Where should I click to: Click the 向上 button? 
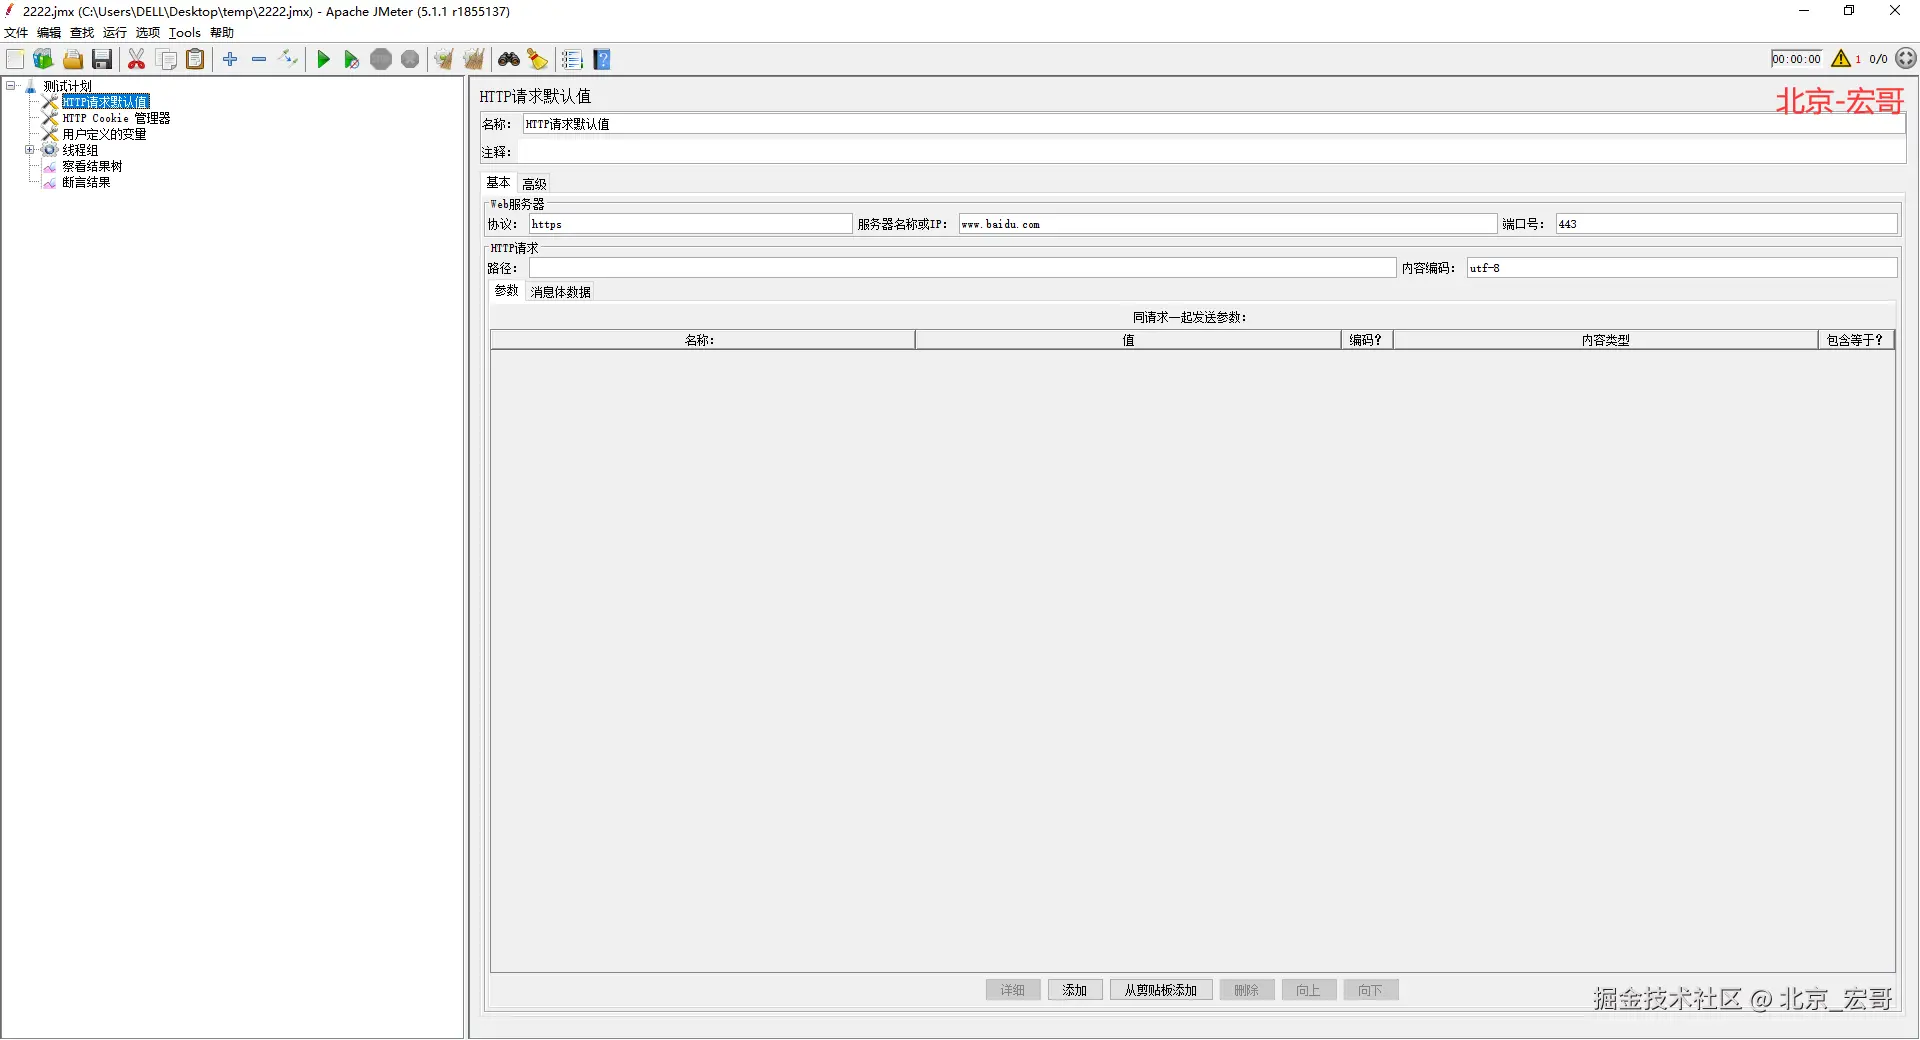coord(1309,990)
